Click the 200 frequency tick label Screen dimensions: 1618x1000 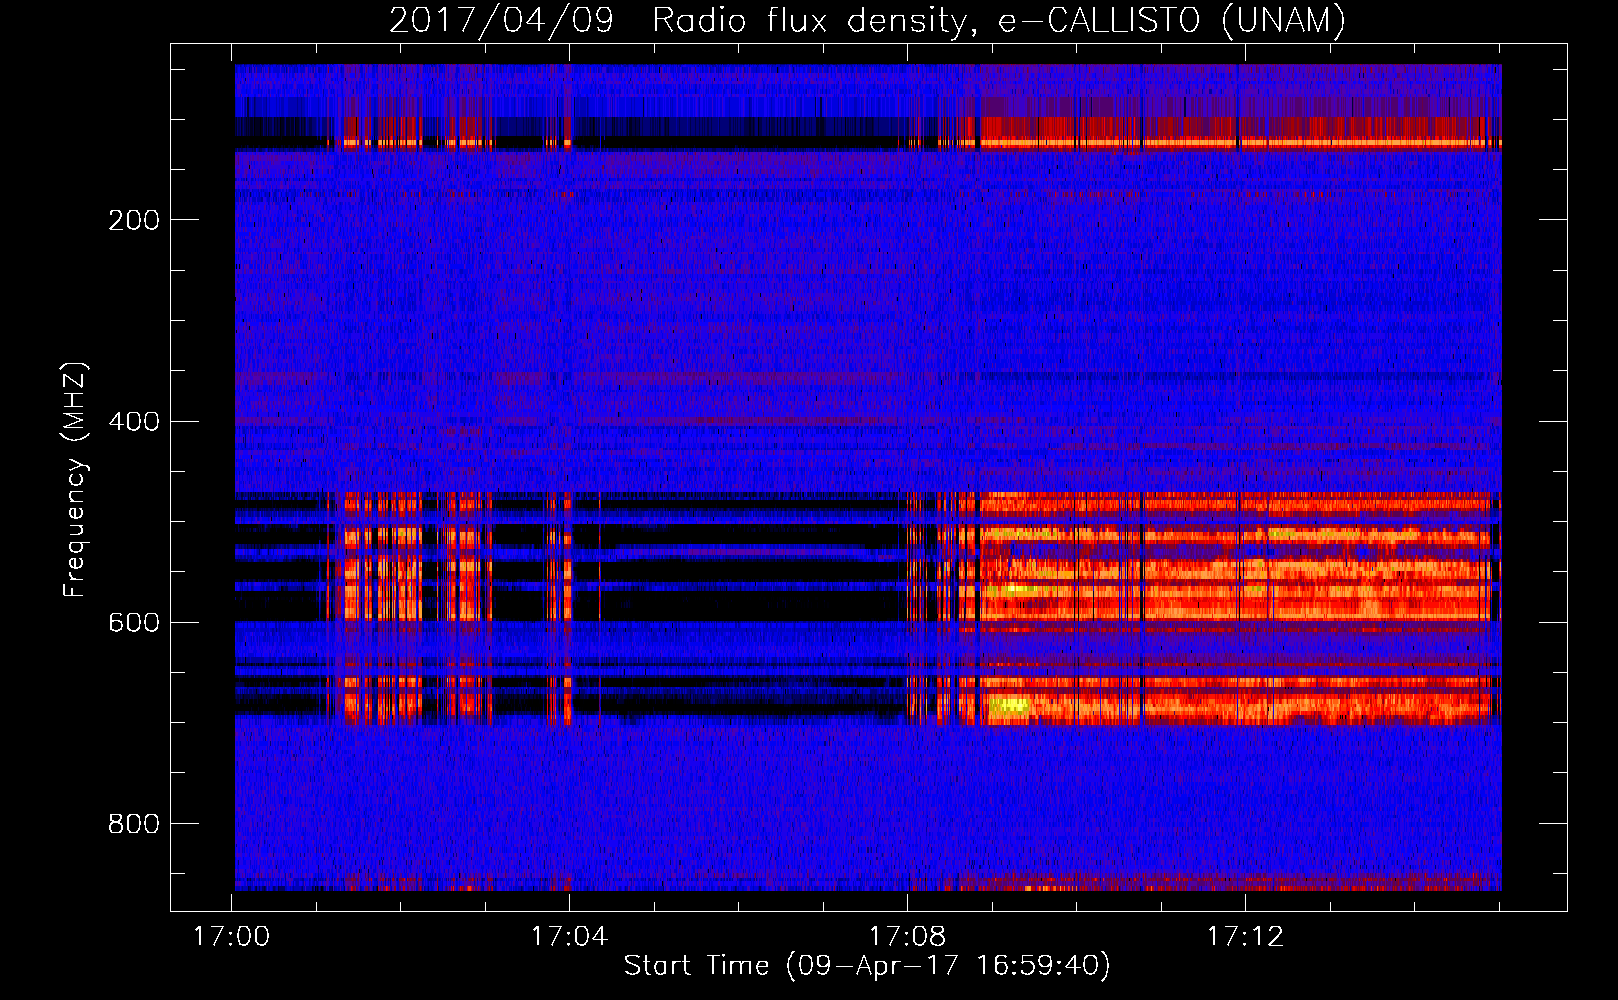coord(134,220)
